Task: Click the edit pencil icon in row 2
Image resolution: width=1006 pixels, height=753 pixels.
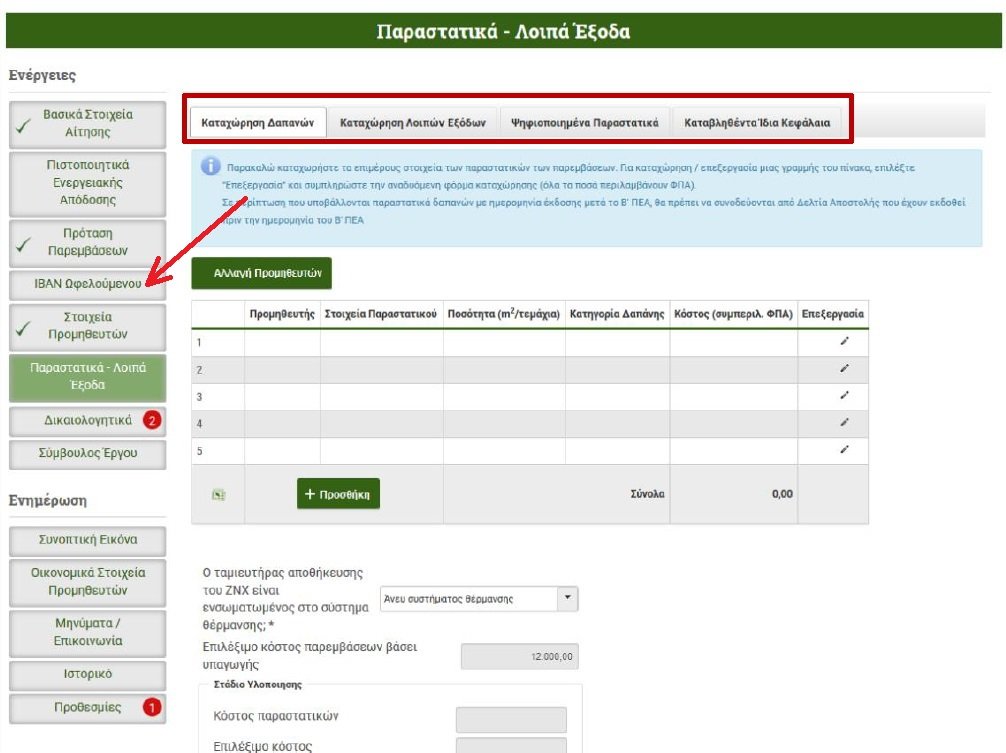Action: (844, 369)
